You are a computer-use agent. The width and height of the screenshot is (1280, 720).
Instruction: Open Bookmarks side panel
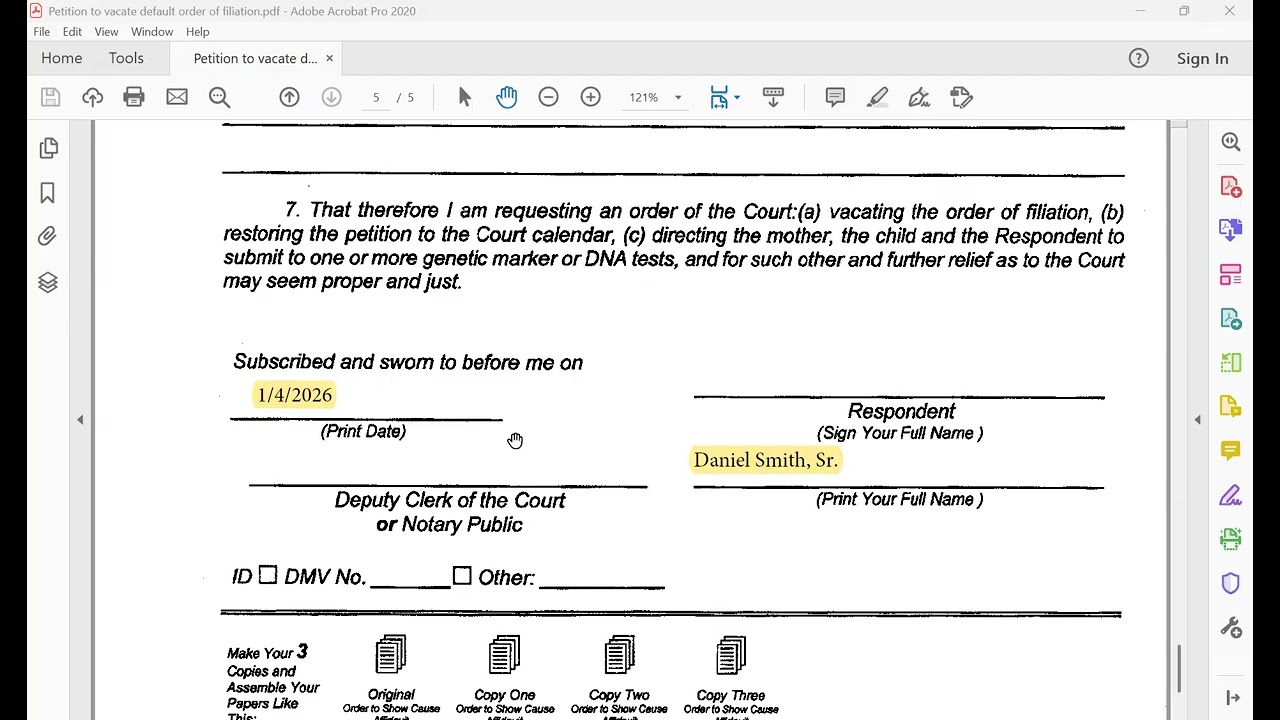[48, 193]
